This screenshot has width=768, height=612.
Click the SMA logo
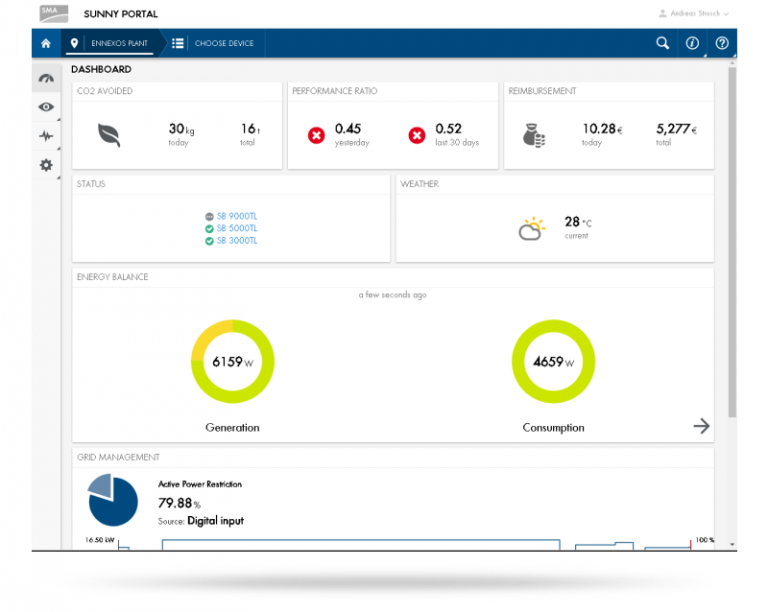[54, 14]
